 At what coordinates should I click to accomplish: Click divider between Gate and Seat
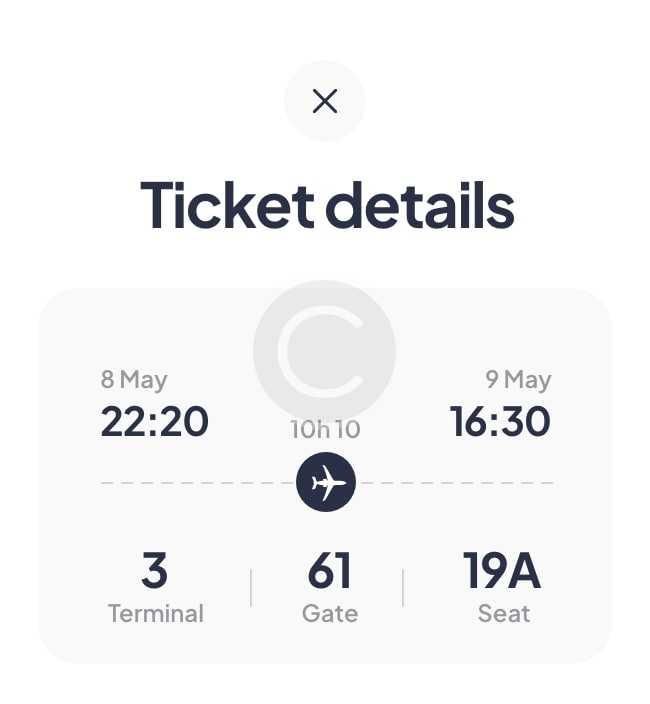tap(403, 587)
